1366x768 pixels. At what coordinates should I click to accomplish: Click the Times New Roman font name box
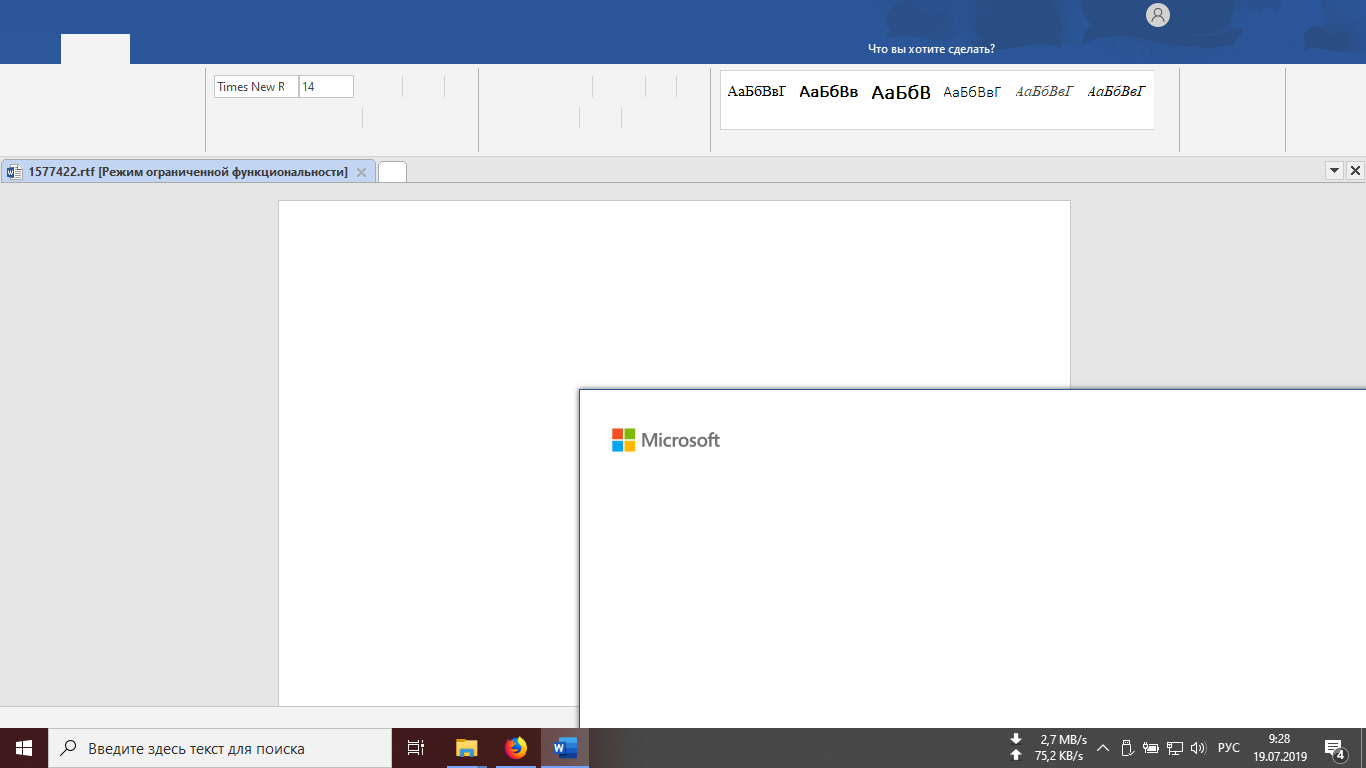point(256,87)
